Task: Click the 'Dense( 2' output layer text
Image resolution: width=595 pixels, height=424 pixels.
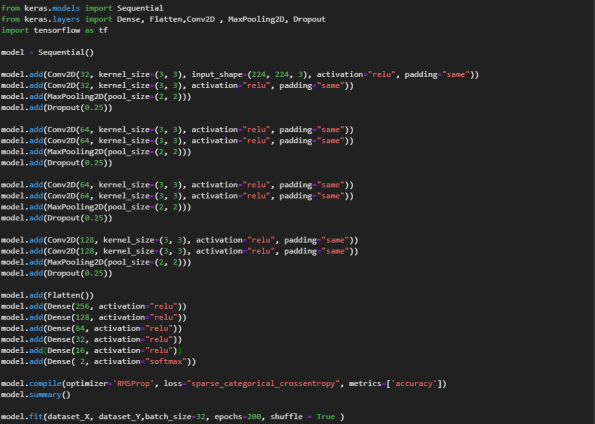Action: tap(66, 361)
